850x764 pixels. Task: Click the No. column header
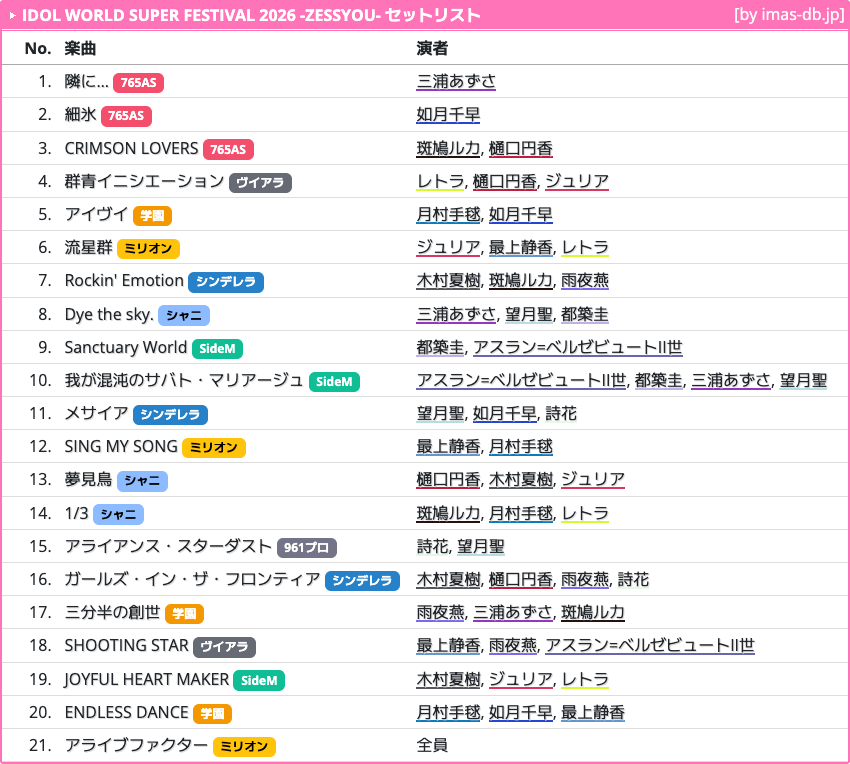click(x=38, y=48)
